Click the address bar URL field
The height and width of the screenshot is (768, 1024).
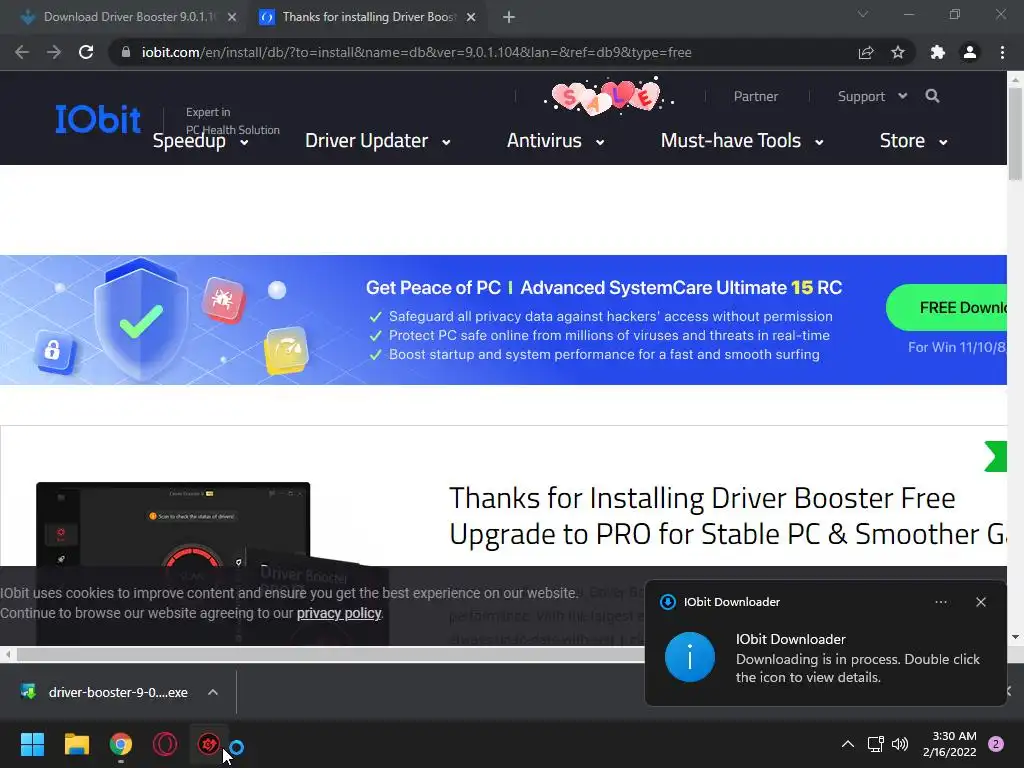coord(417,52)
